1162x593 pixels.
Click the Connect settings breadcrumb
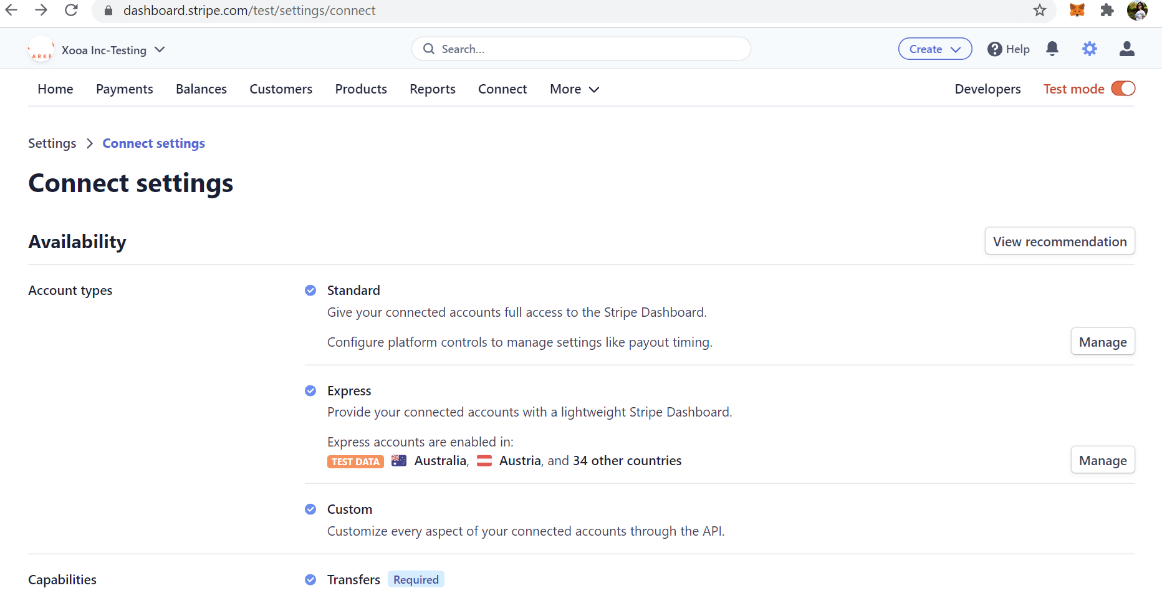click(x=153, y=143)
